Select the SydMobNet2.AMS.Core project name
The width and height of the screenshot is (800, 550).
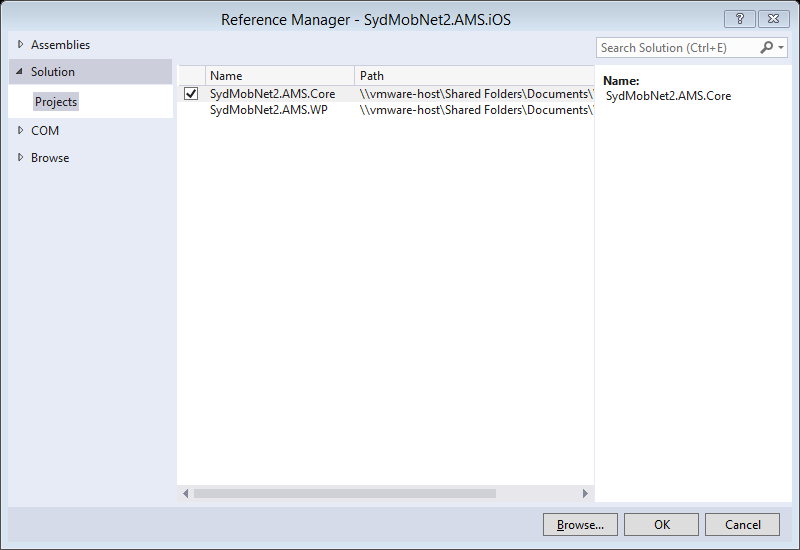click(x=272, y=94)
